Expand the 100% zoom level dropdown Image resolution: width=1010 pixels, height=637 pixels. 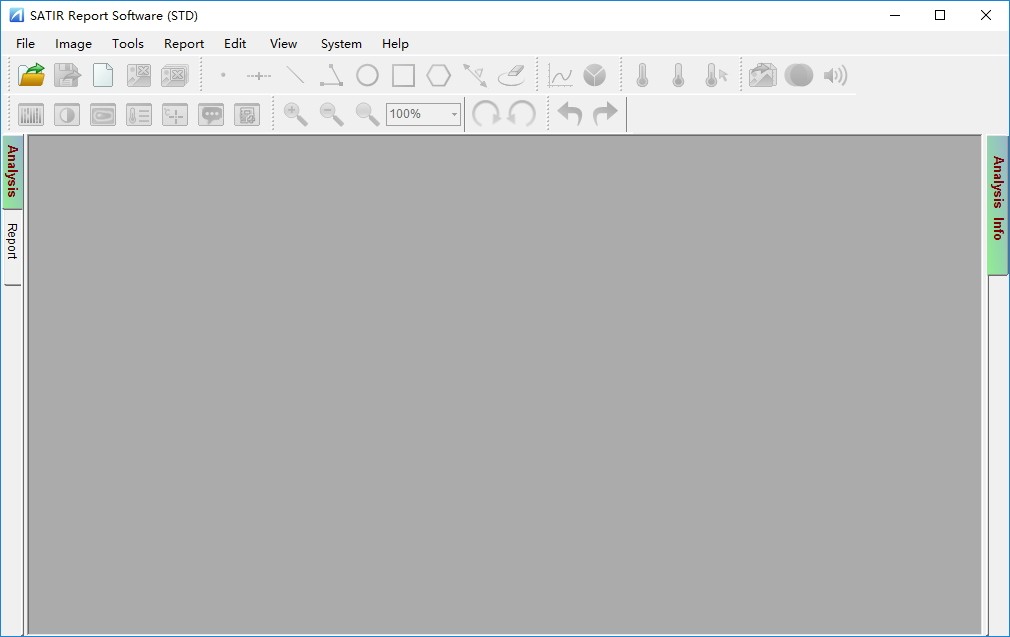[x=454, y=114]
